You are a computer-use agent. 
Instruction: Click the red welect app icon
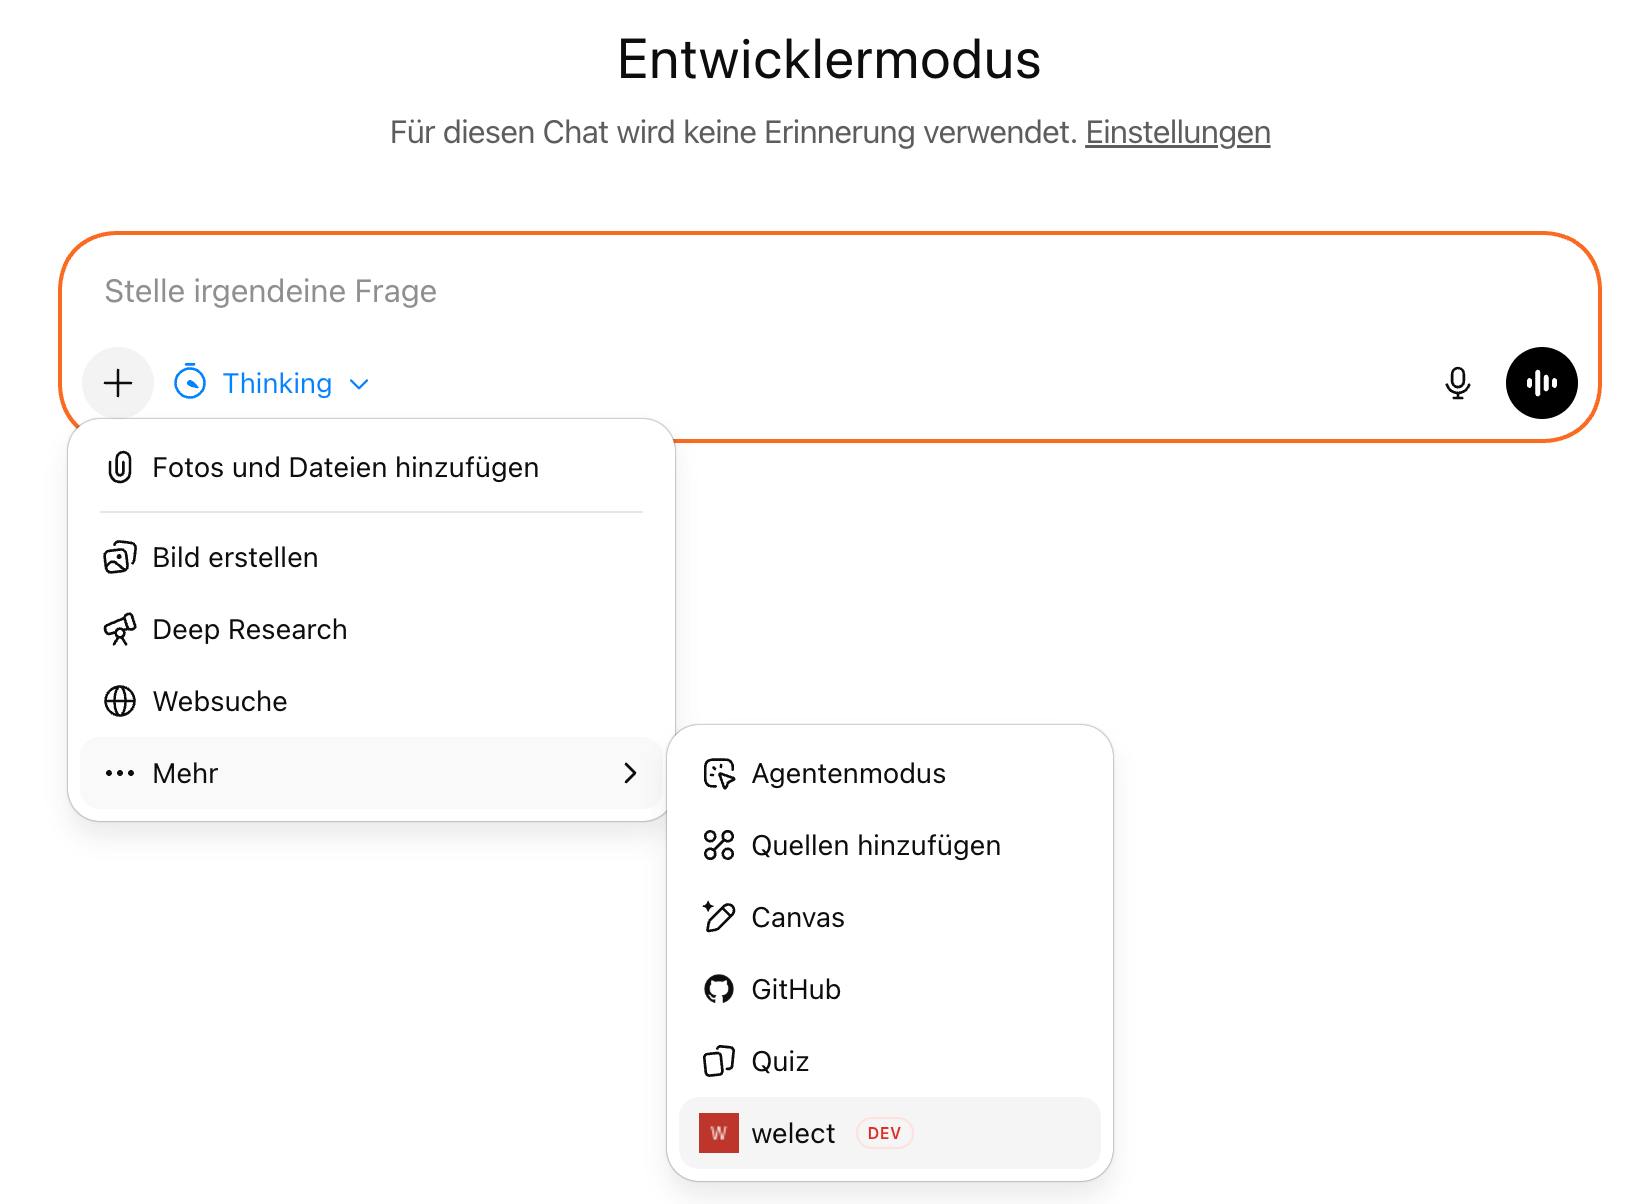pyautogui.click(x=718, y=1133)
